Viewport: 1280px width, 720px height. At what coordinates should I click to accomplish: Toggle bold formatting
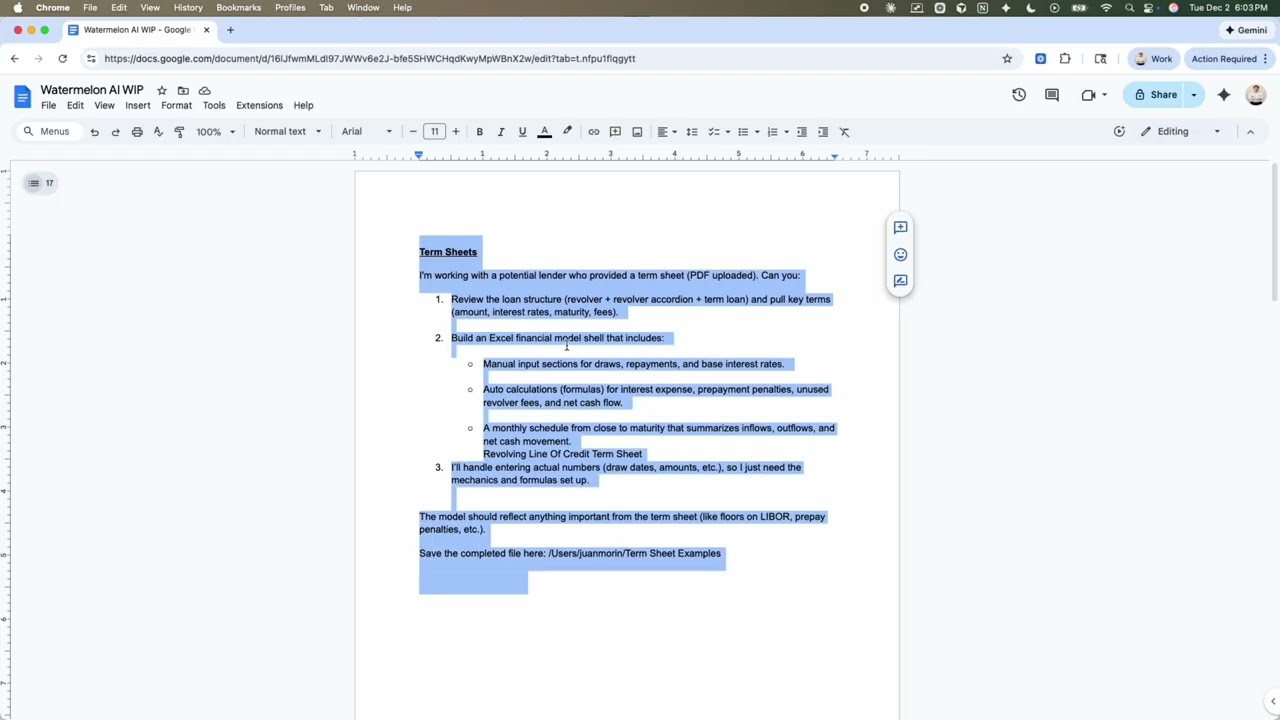(x=479, y=132)
